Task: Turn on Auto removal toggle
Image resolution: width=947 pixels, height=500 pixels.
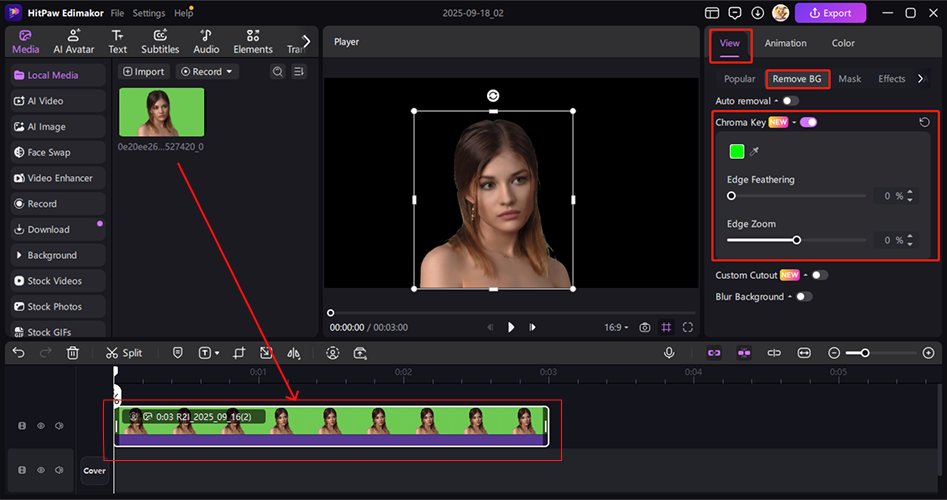Action: point(790,101)
